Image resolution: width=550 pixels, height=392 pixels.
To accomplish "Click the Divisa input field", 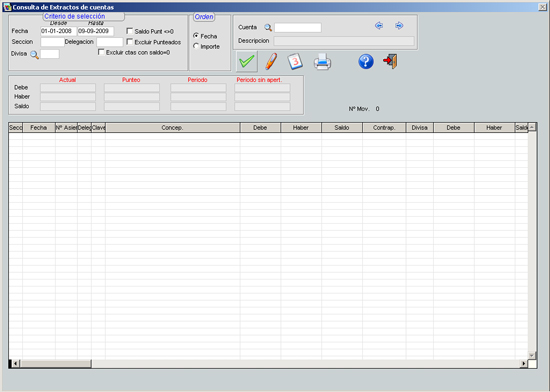I will (x=50, y=54).
